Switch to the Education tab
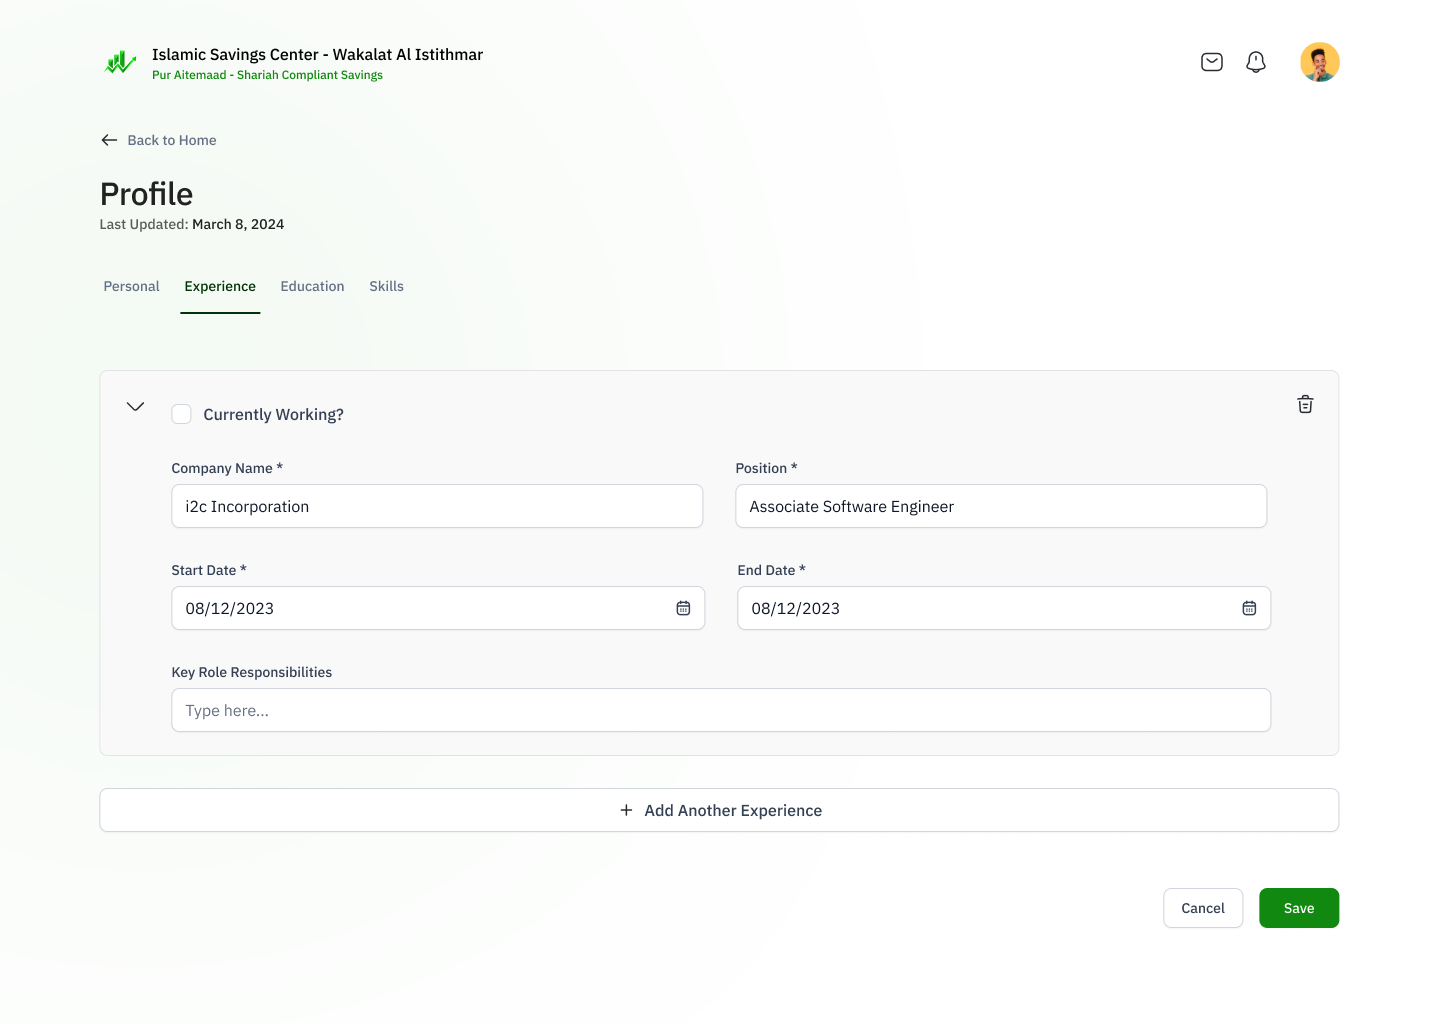Screen dimensions: 1440x1024 coord(312,287)
